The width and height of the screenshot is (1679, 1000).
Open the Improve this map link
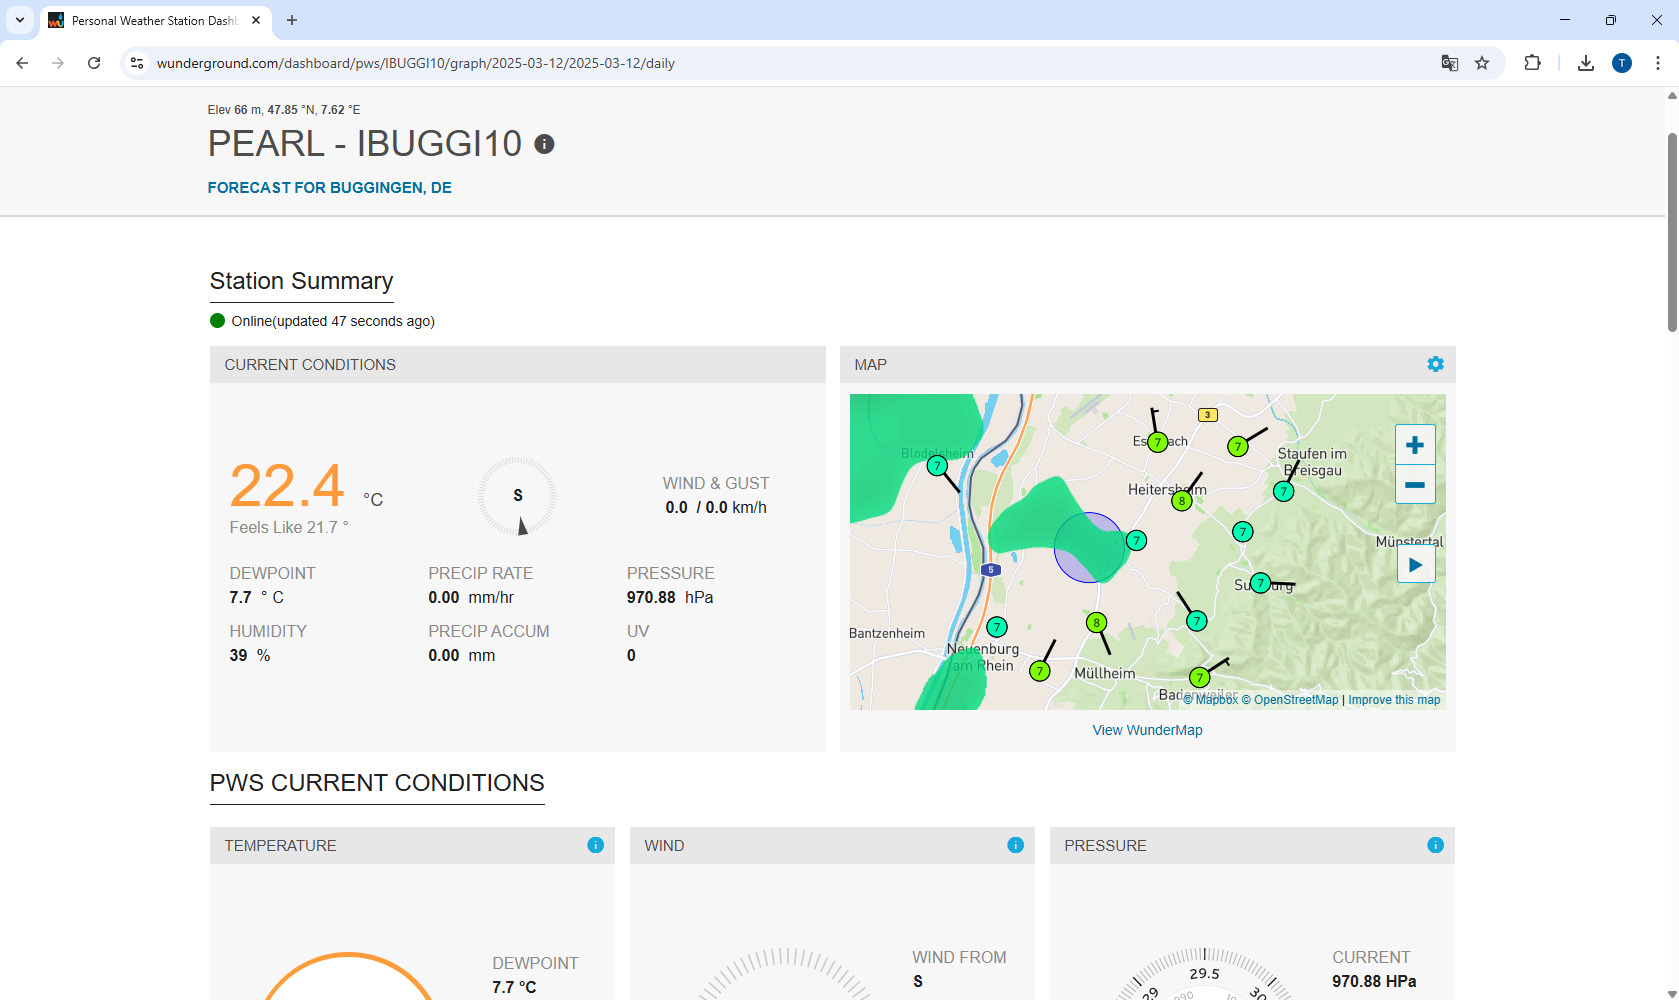click(1394, 700)
